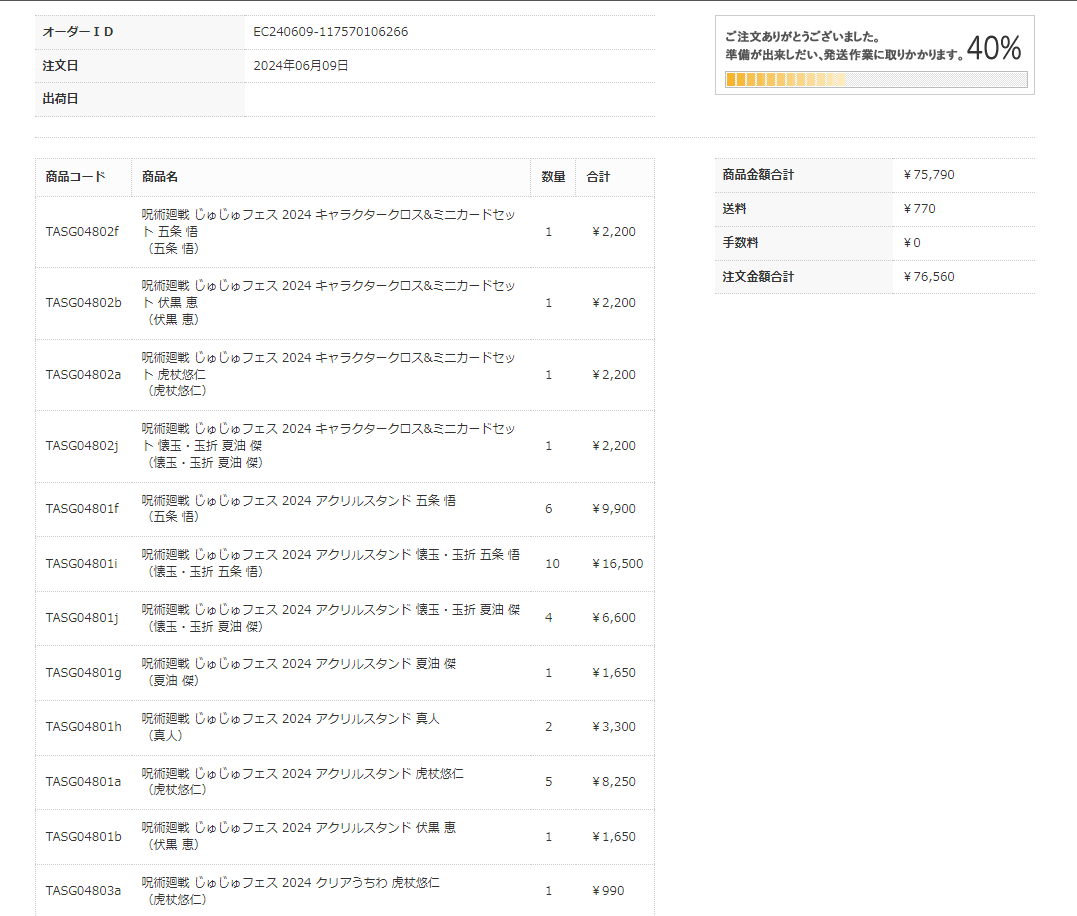Click the 商品金額合計 label
The width and height of the screenshot is (1077, 916).
758,175
